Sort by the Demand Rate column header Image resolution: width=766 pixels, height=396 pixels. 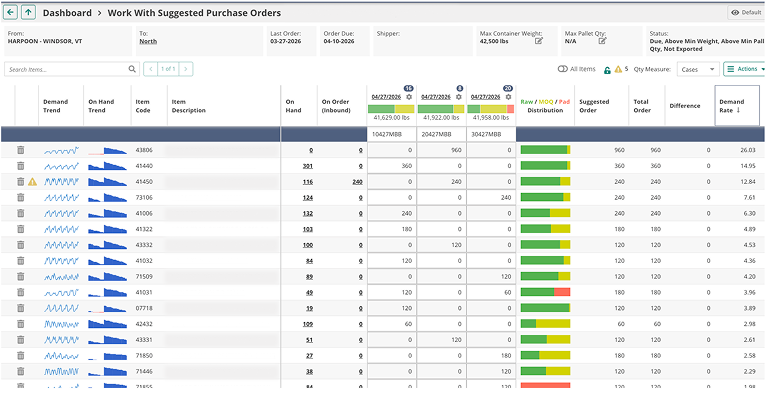(737, 106)
